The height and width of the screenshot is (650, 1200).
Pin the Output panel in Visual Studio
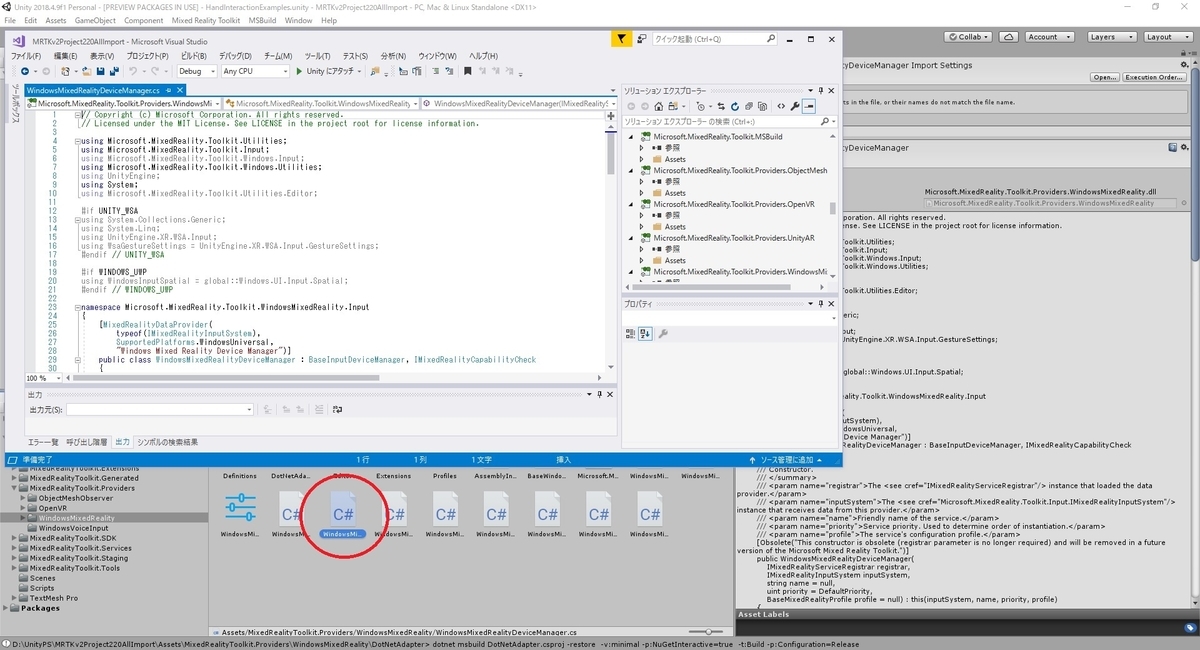coord(599,394)
